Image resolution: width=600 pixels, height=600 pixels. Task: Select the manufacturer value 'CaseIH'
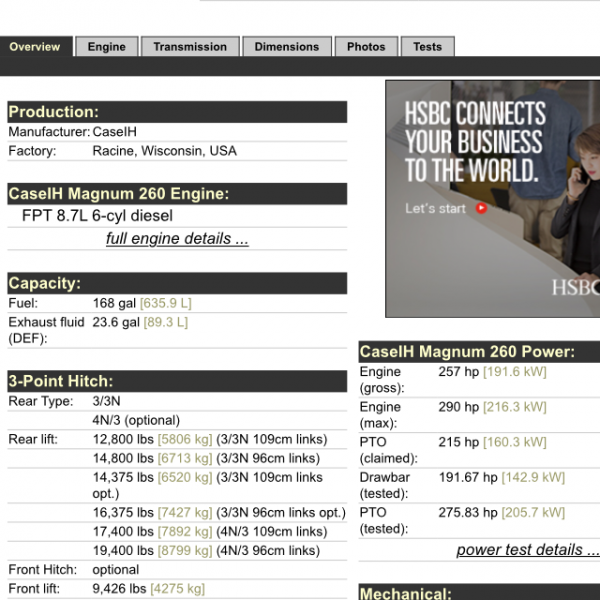[114, 132]
